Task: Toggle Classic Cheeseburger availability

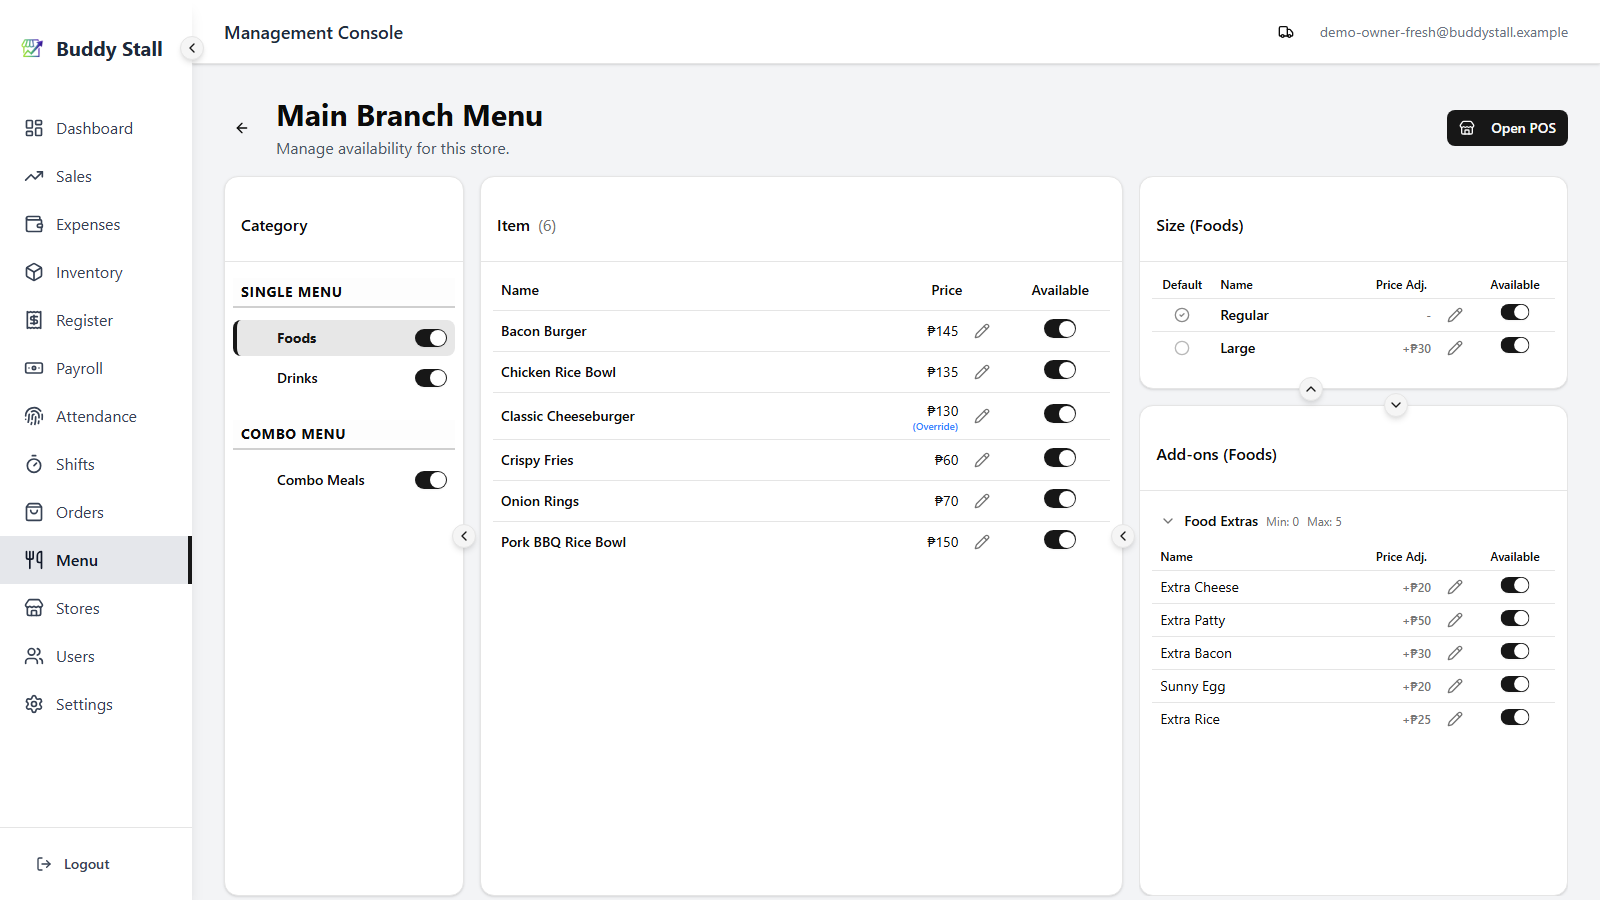Action: point(1060,414)
